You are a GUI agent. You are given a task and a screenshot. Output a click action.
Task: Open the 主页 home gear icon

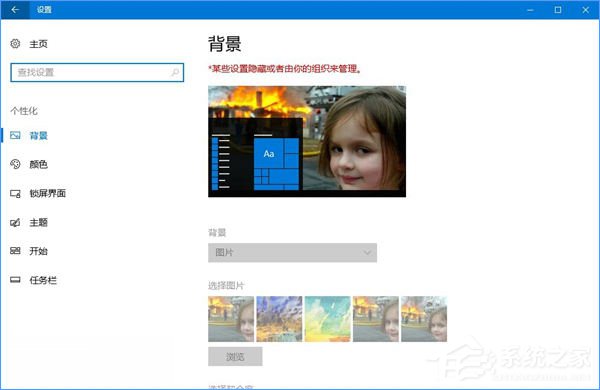pyautogui.click(x=15, y=44)
